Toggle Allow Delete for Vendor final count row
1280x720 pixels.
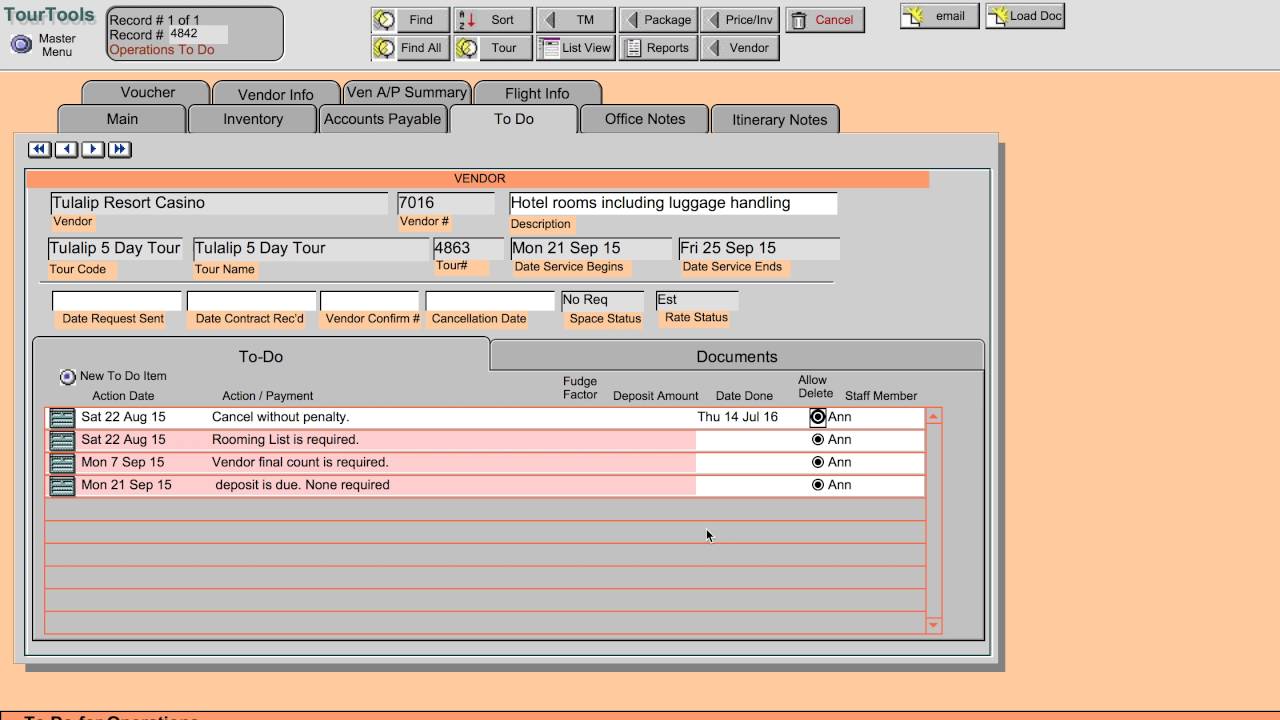pos(818,462)
